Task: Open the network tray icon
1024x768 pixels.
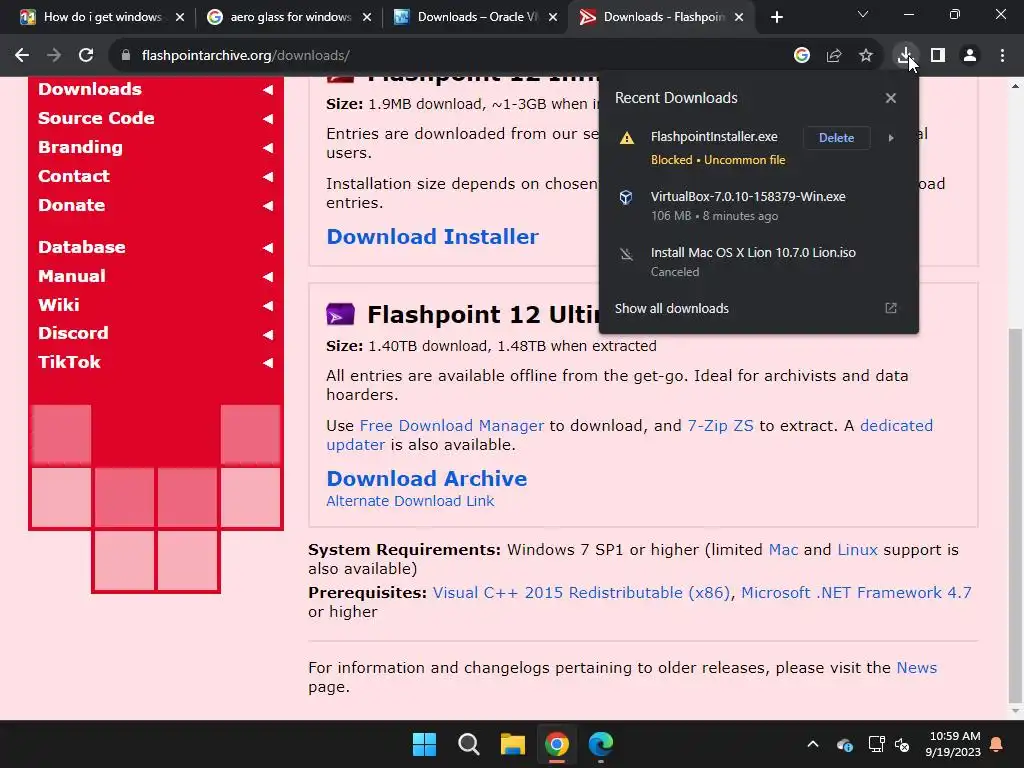Action: pyautogui.click(x=876, y=744)
